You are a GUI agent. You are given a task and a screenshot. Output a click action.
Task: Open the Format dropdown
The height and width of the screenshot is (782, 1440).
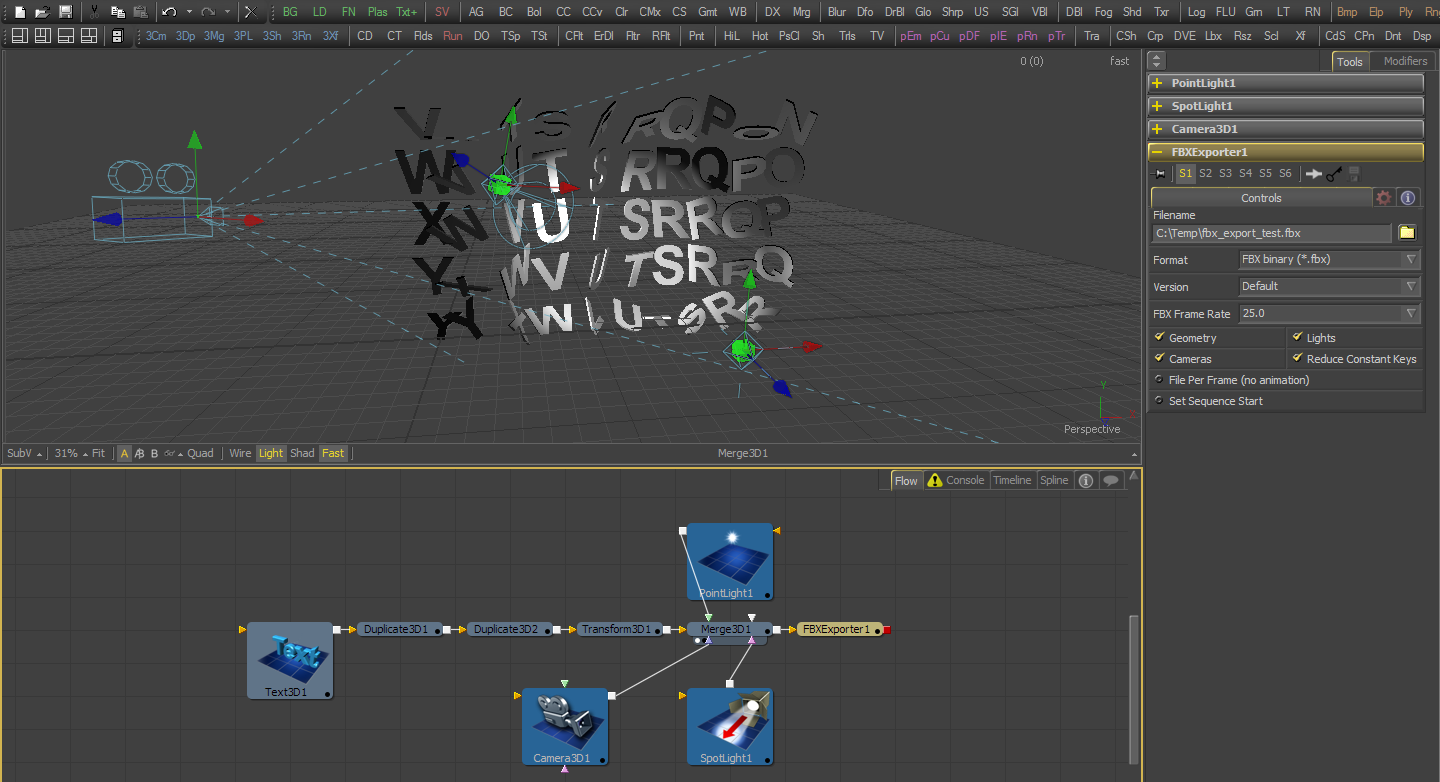coord(1330,259)
